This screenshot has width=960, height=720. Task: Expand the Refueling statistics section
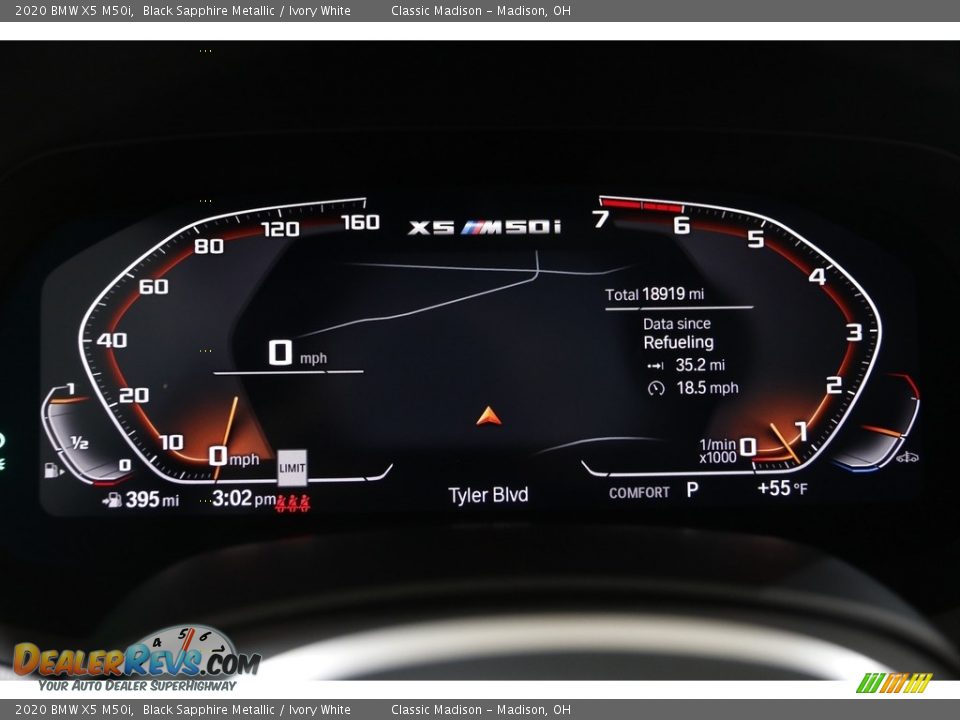click(x=679, y=342)
